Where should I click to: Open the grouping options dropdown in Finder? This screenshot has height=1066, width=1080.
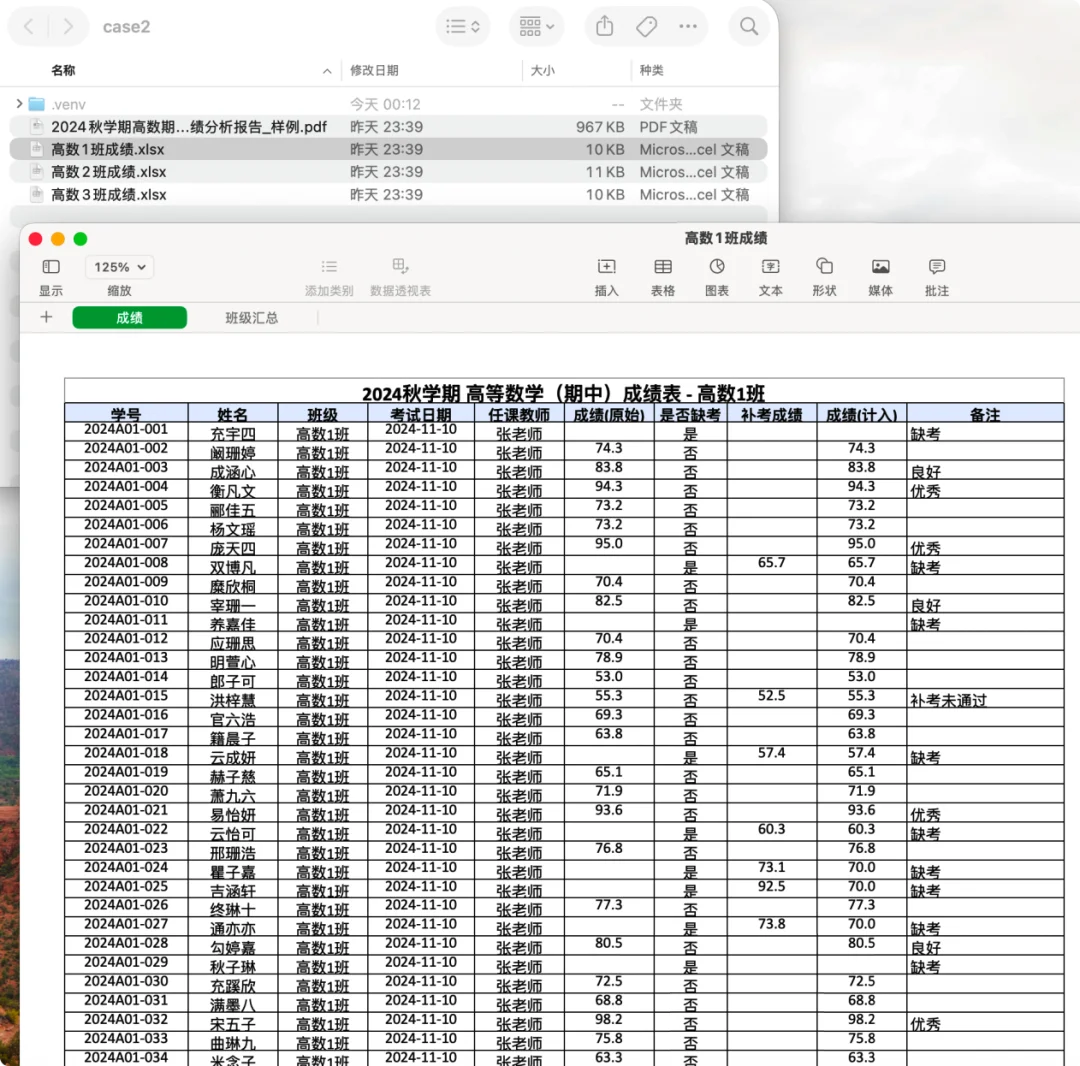[537, 26]
